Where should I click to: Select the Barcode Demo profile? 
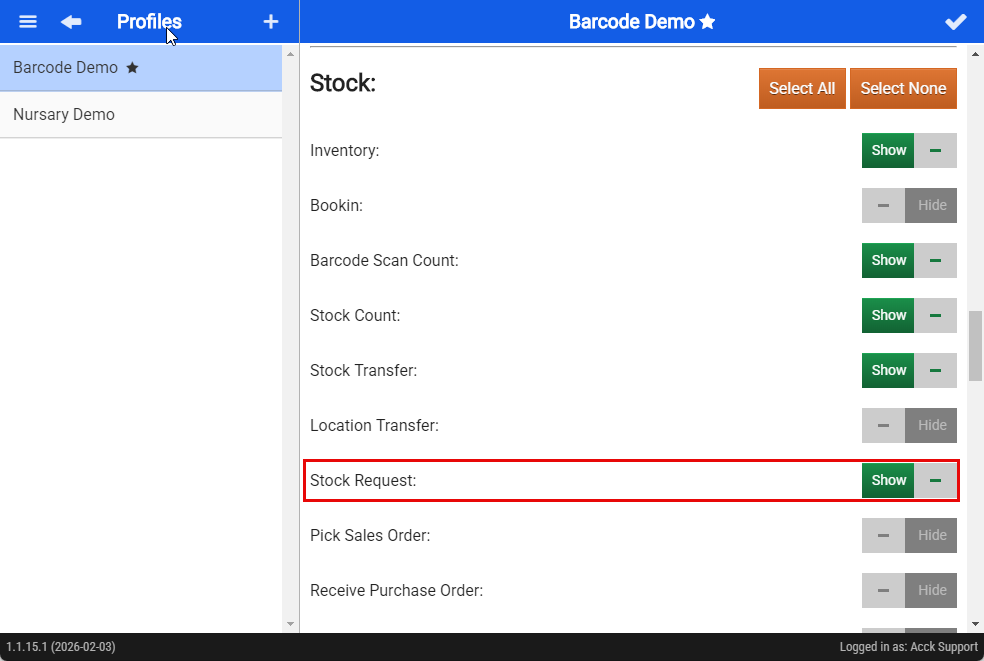coord(65,68)
